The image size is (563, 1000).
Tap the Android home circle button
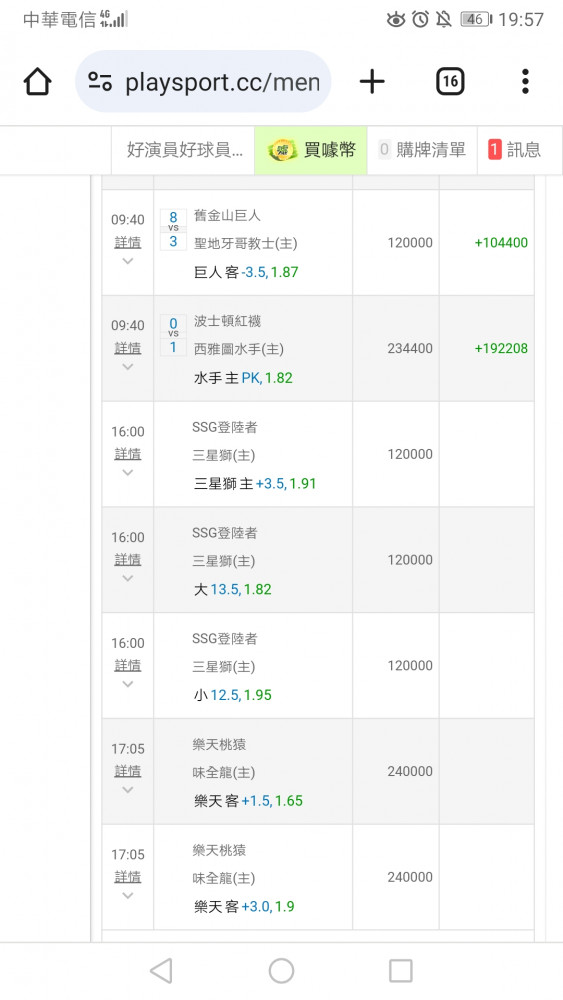[x=281, y=971]
